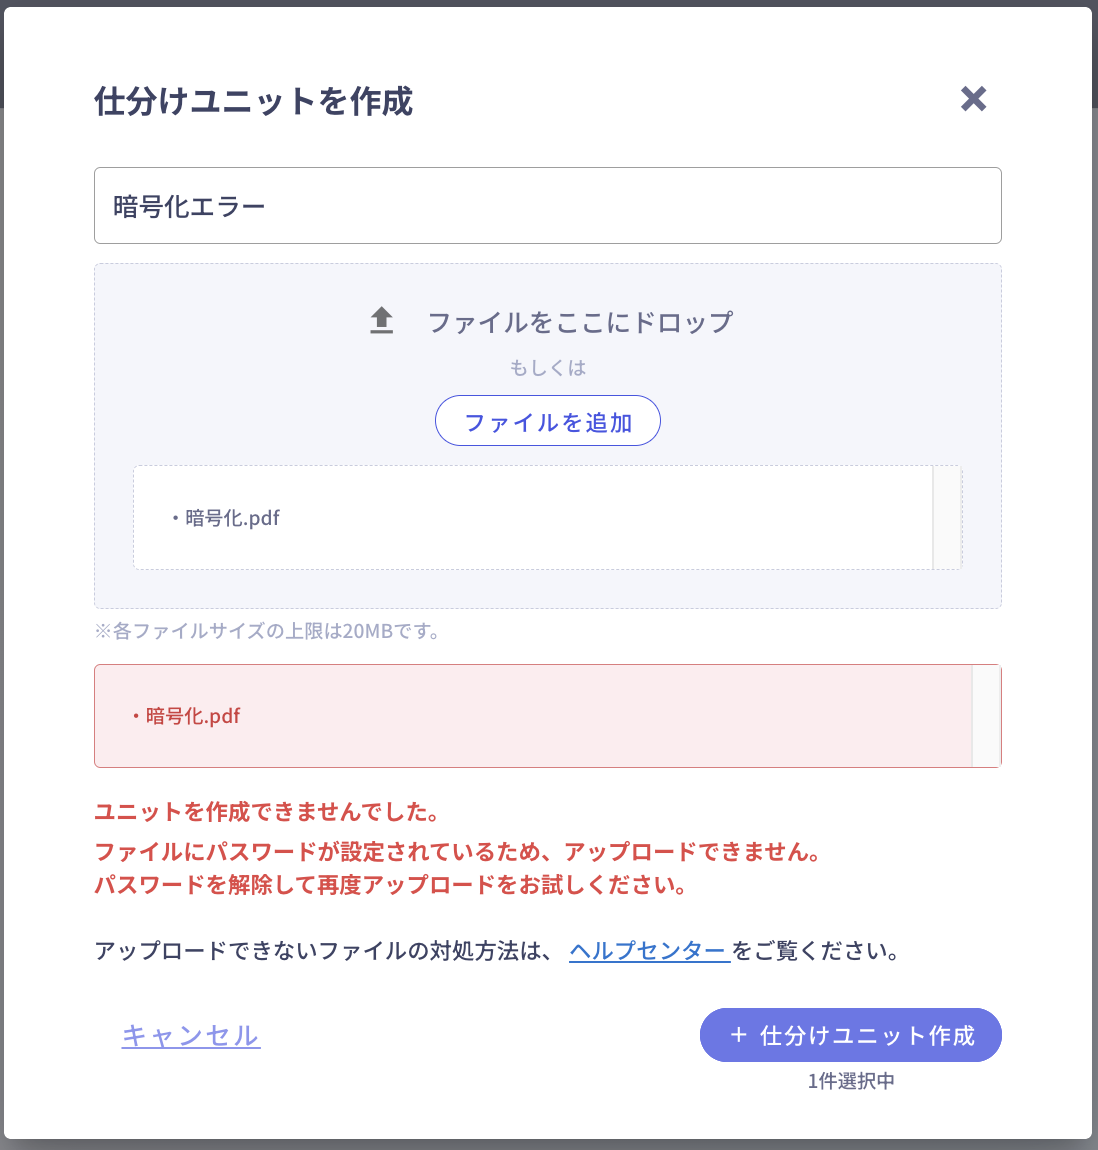Click the キャンセル link
1098x1150 pixels.
(191, 1036)
